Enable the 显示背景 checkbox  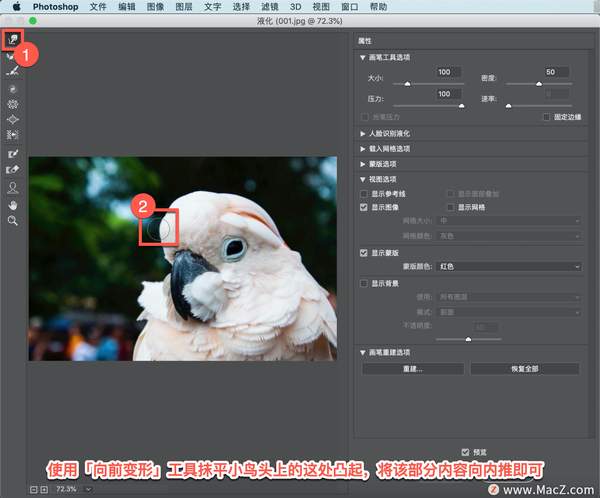(365, 284)
